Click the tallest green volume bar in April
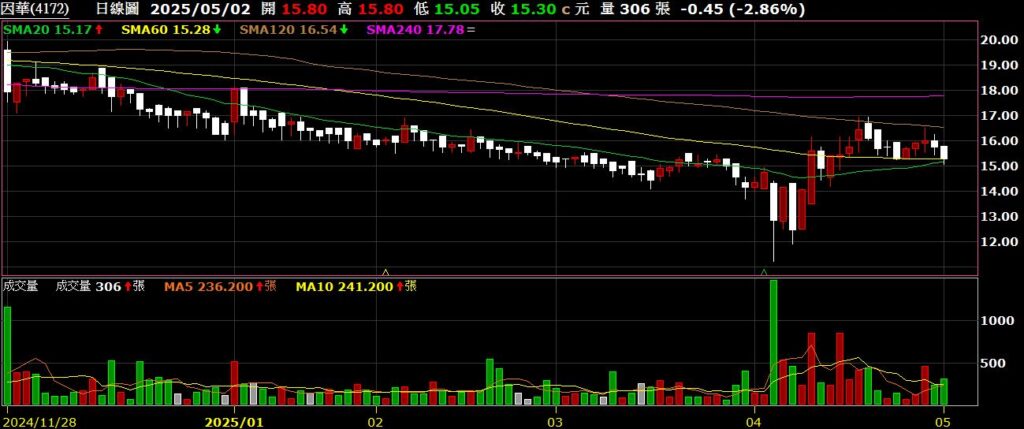 pyautogui.click(x=773, y=342)
